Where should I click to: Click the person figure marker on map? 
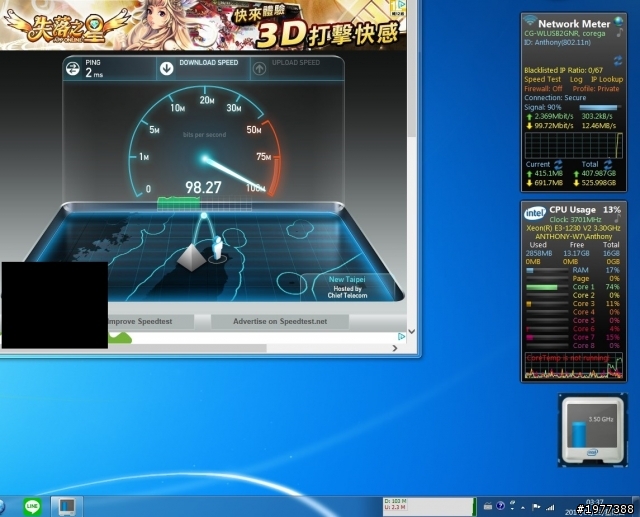218,248
